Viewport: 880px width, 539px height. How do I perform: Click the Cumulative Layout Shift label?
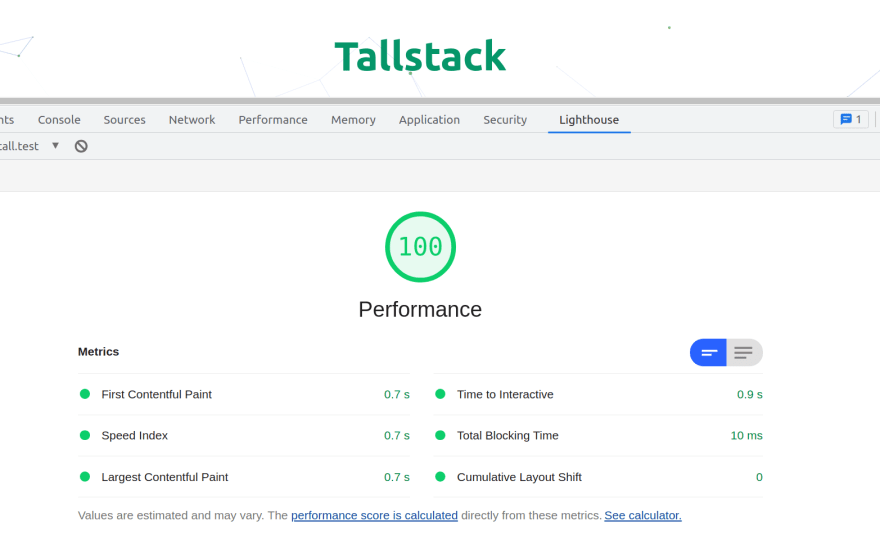519,477
